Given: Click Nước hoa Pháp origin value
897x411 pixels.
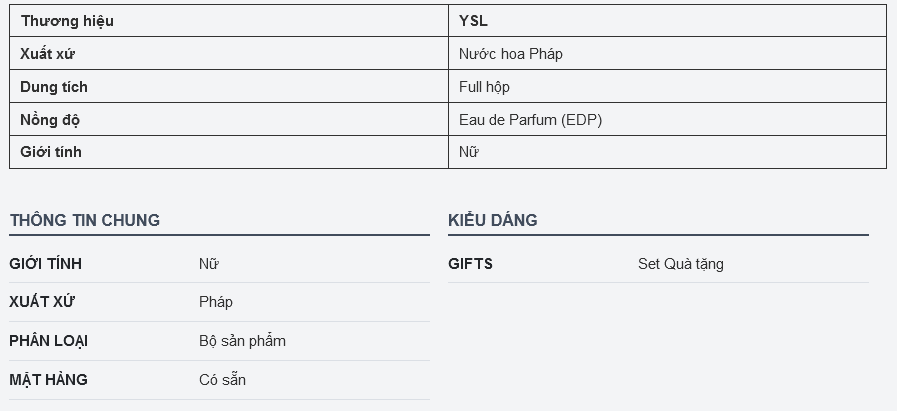Looking at the screenshot, I should click(510, 54).
